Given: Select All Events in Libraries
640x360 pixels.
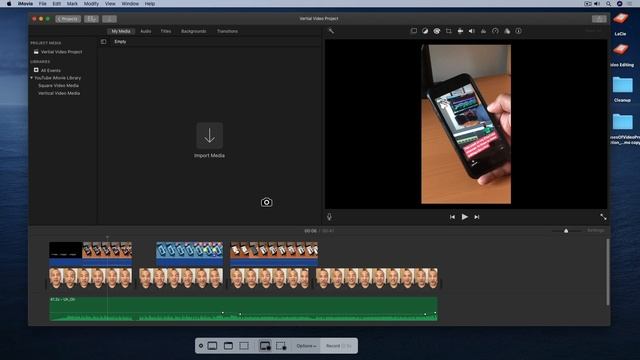Looking at the screenshot, I should coord(51,70).
